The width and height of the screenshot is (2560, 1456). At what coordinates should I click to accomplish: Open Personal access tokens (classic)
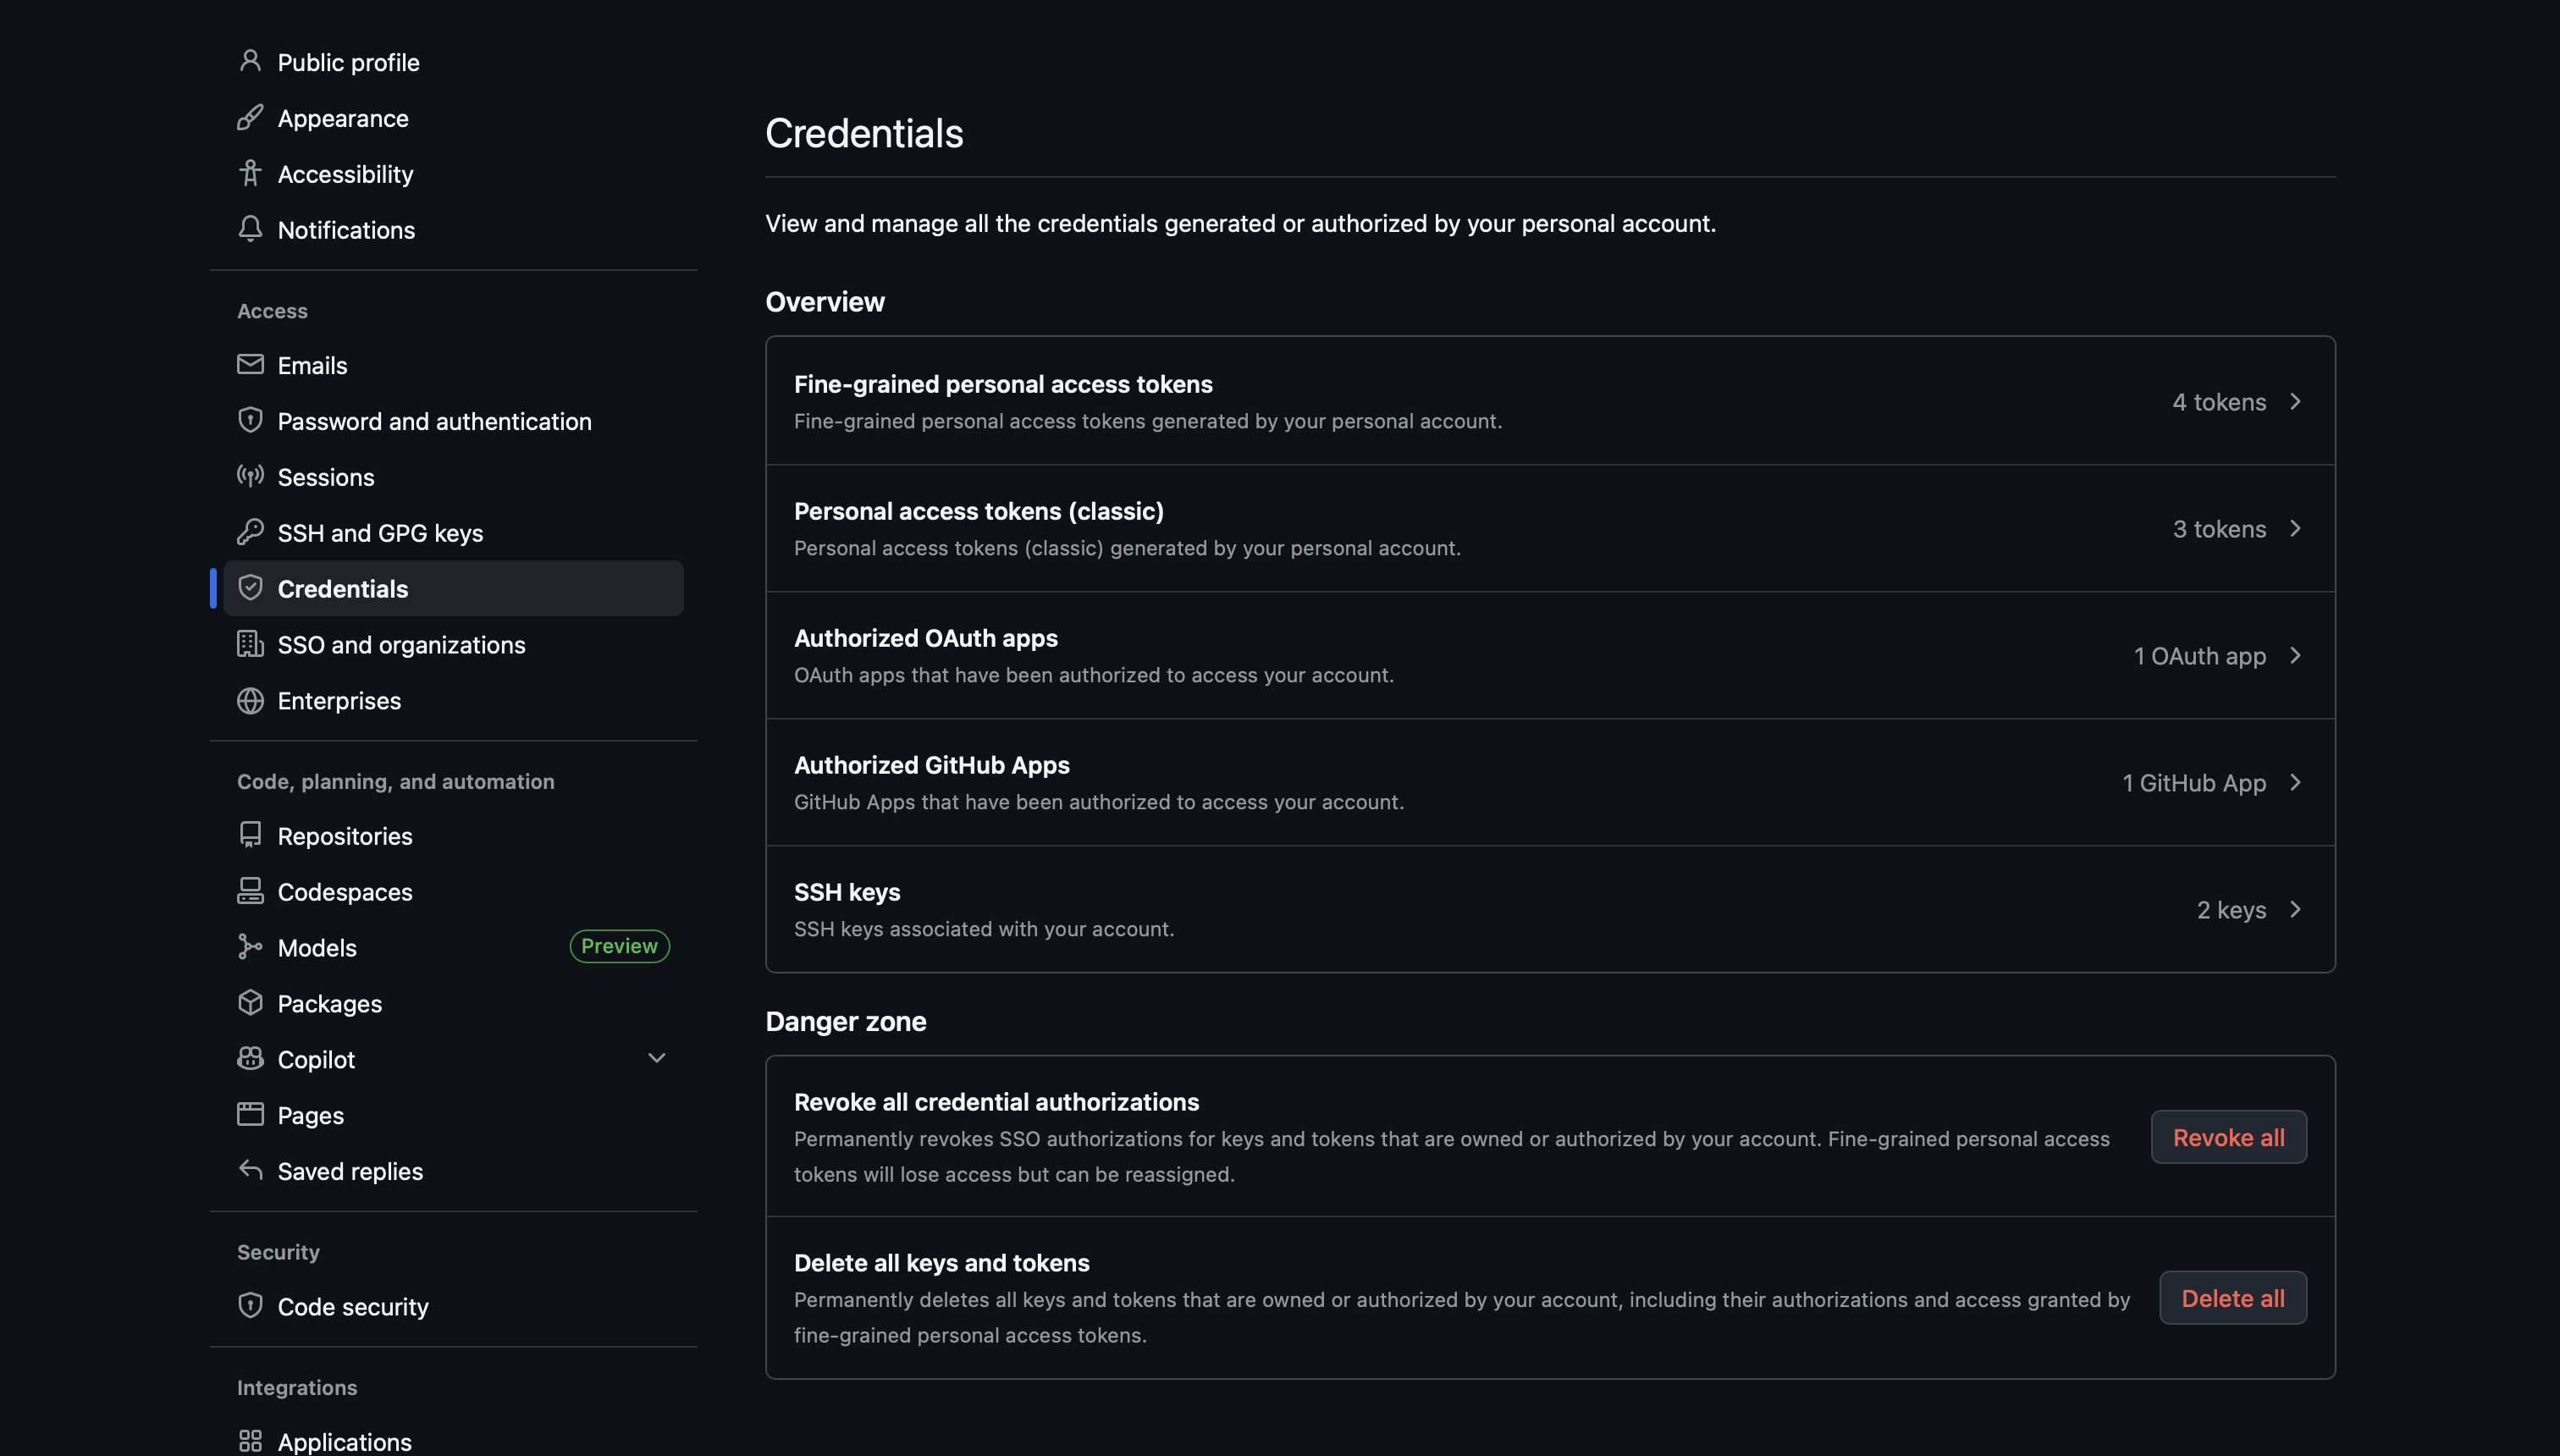click(x=1550, y=528)
